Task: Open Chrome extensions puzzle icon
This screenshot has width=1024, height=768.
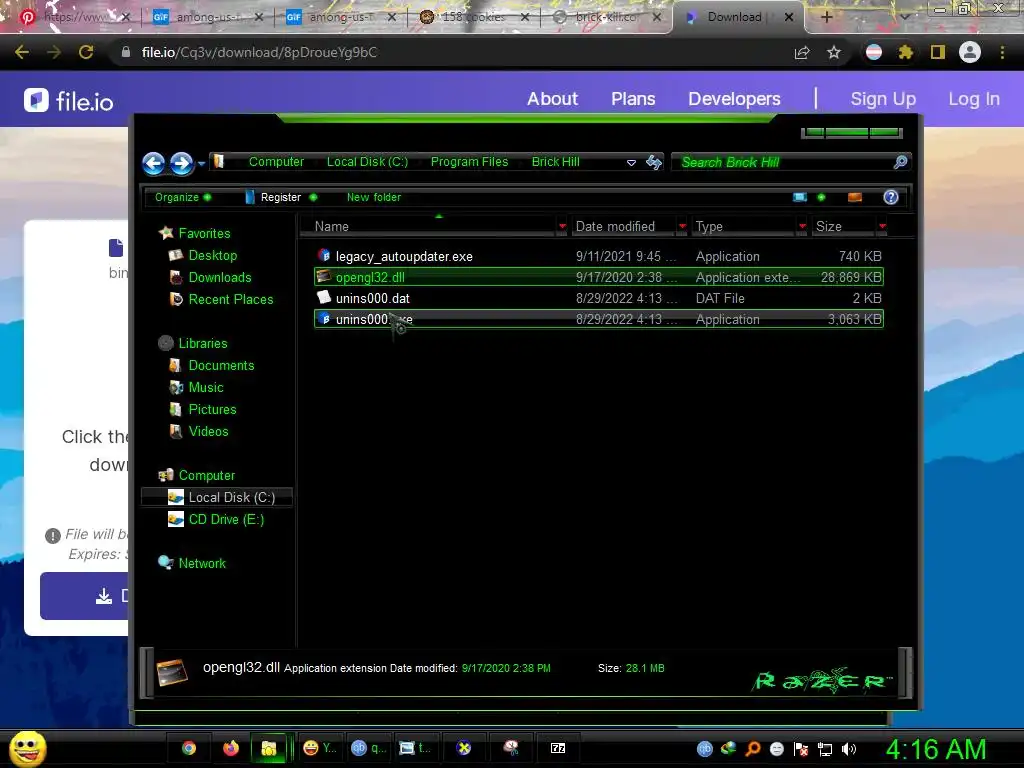Action: click(x=905, y=52)
